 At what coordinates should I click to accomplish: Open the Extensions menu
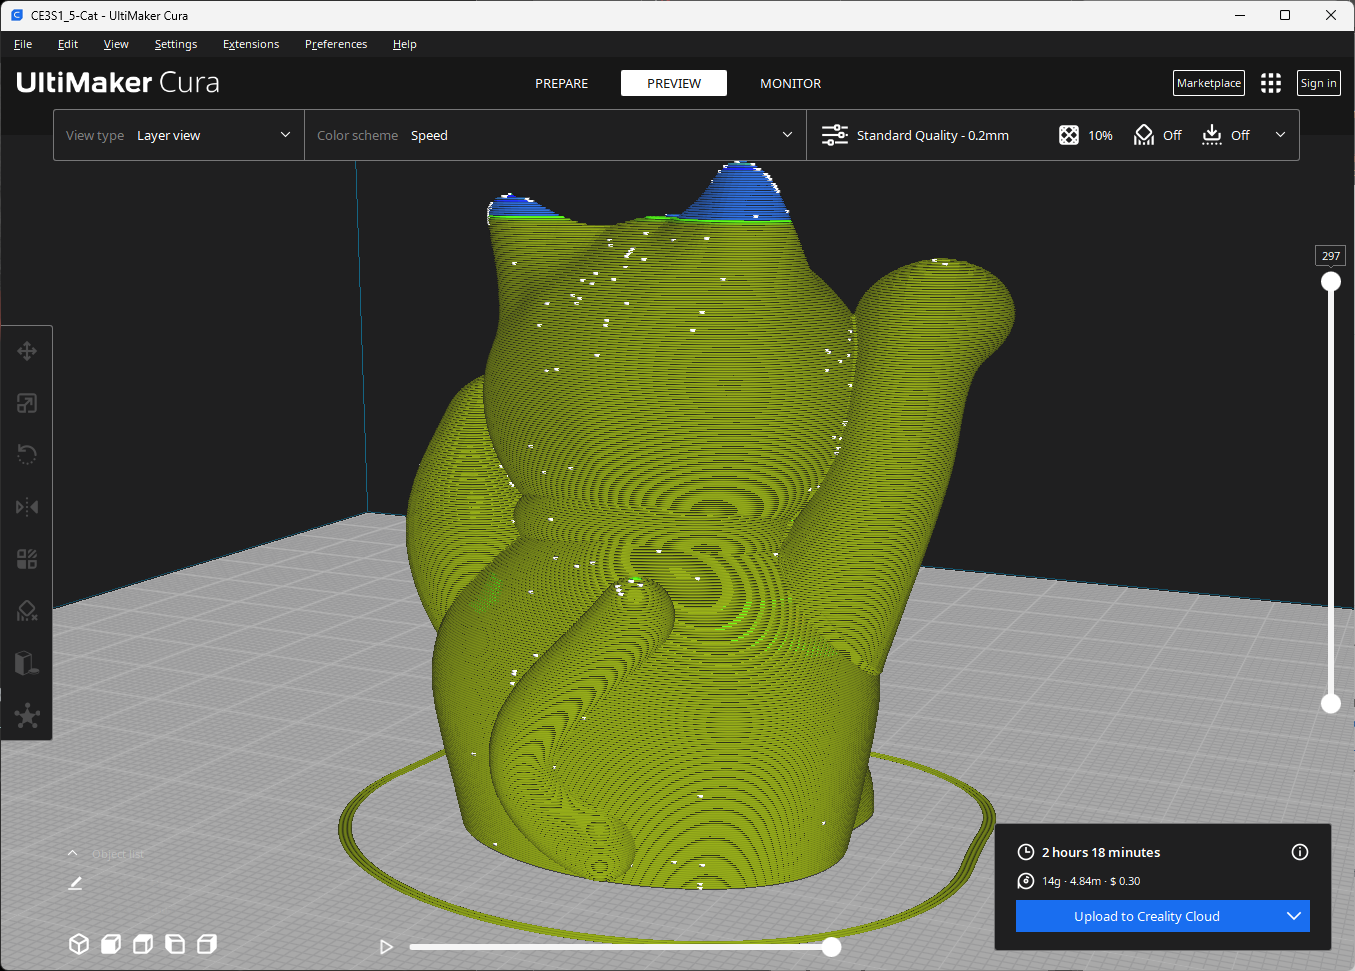point(250,44)
